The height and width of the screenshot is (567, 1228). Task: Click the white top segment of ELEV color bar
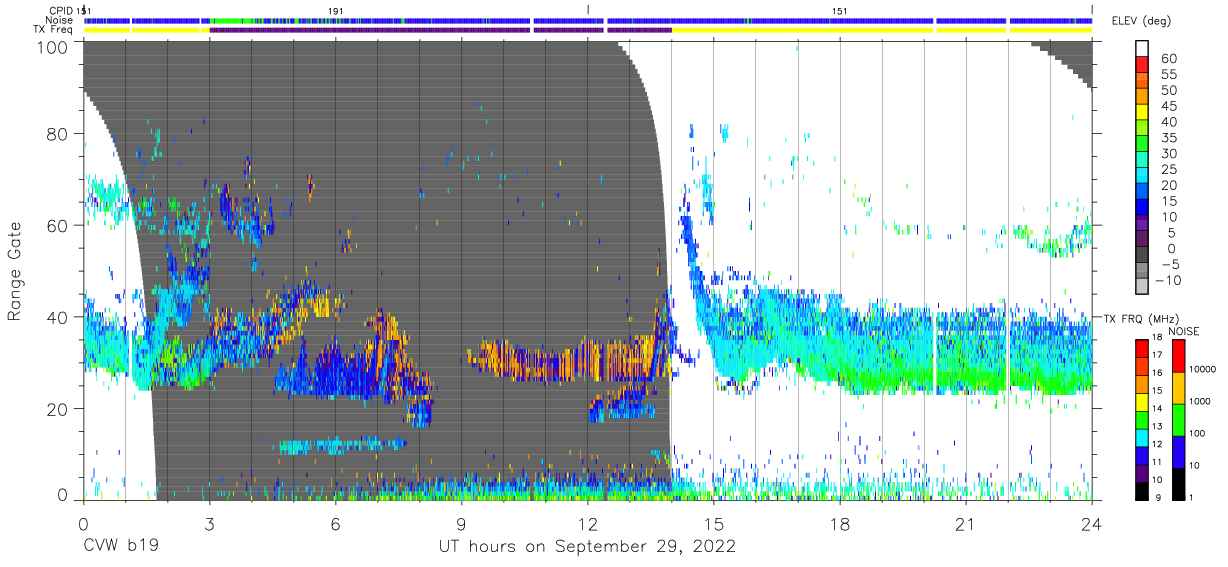(x=1142, y=50)
